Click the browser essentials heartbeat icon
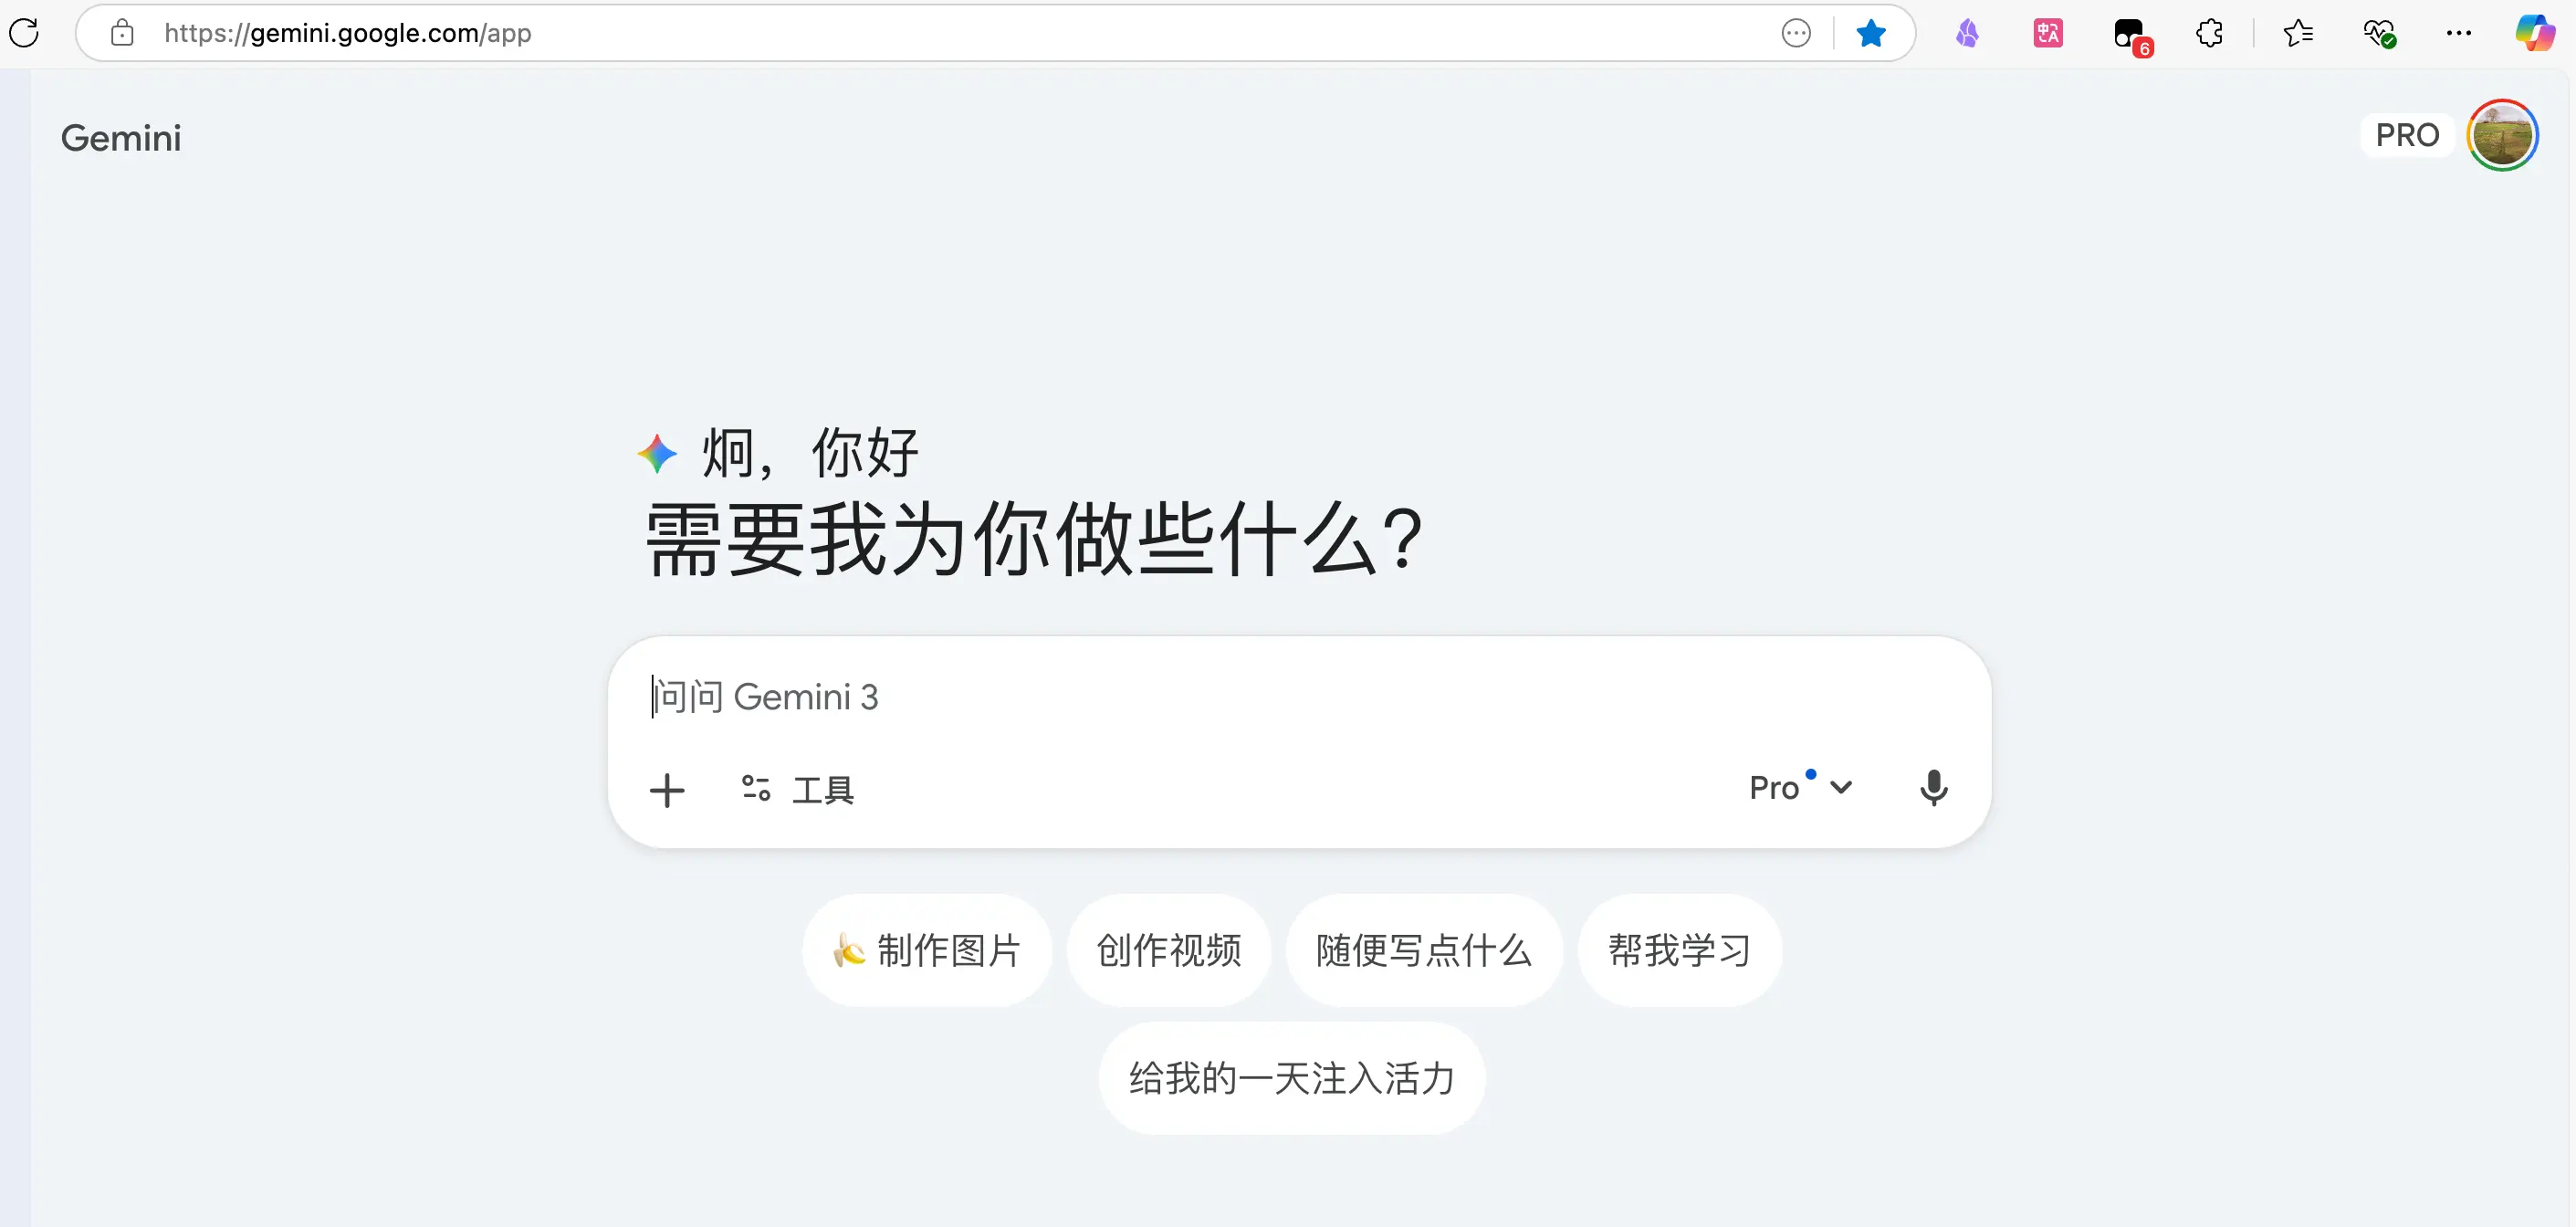Screen dimensions: 2576x1227 click(x=2379, y=33)
